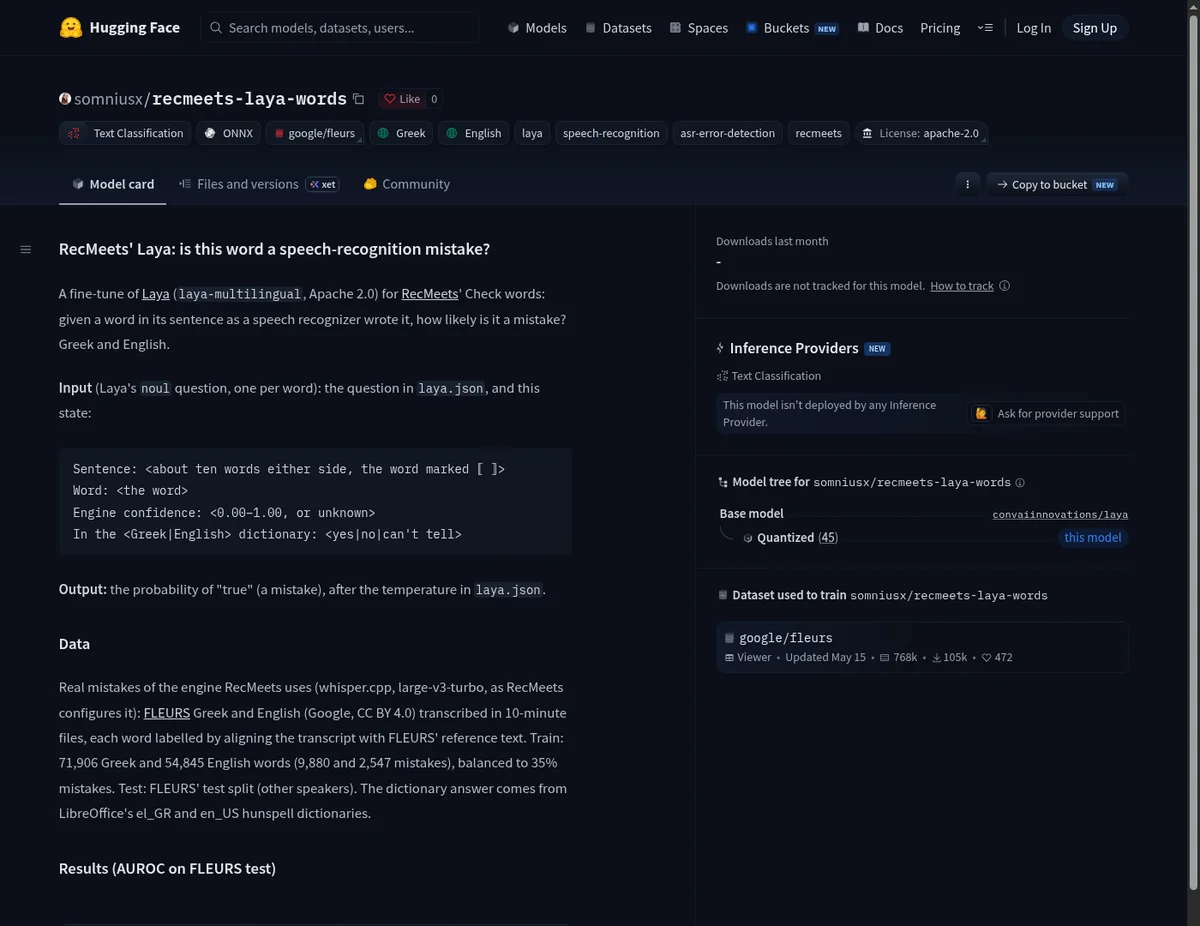The height and width of the screenshot is (926, 1200).
Task: Click the Log In link
Action: [x=1033, y=28]
